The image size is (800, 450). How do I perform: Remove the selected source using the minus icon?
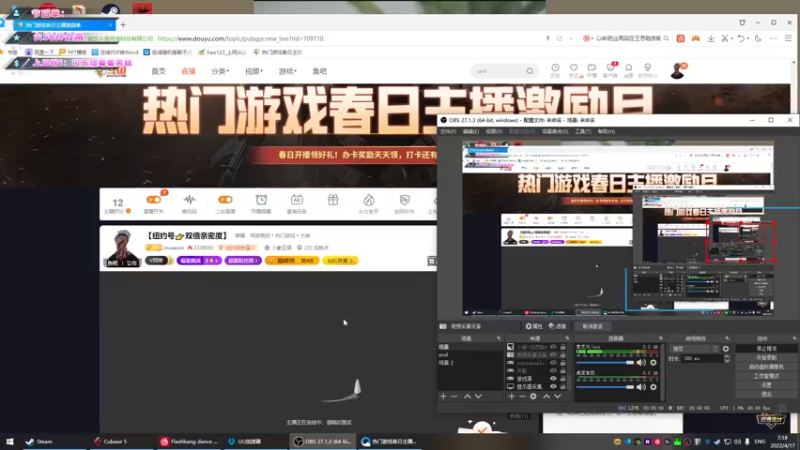[522, 396]
